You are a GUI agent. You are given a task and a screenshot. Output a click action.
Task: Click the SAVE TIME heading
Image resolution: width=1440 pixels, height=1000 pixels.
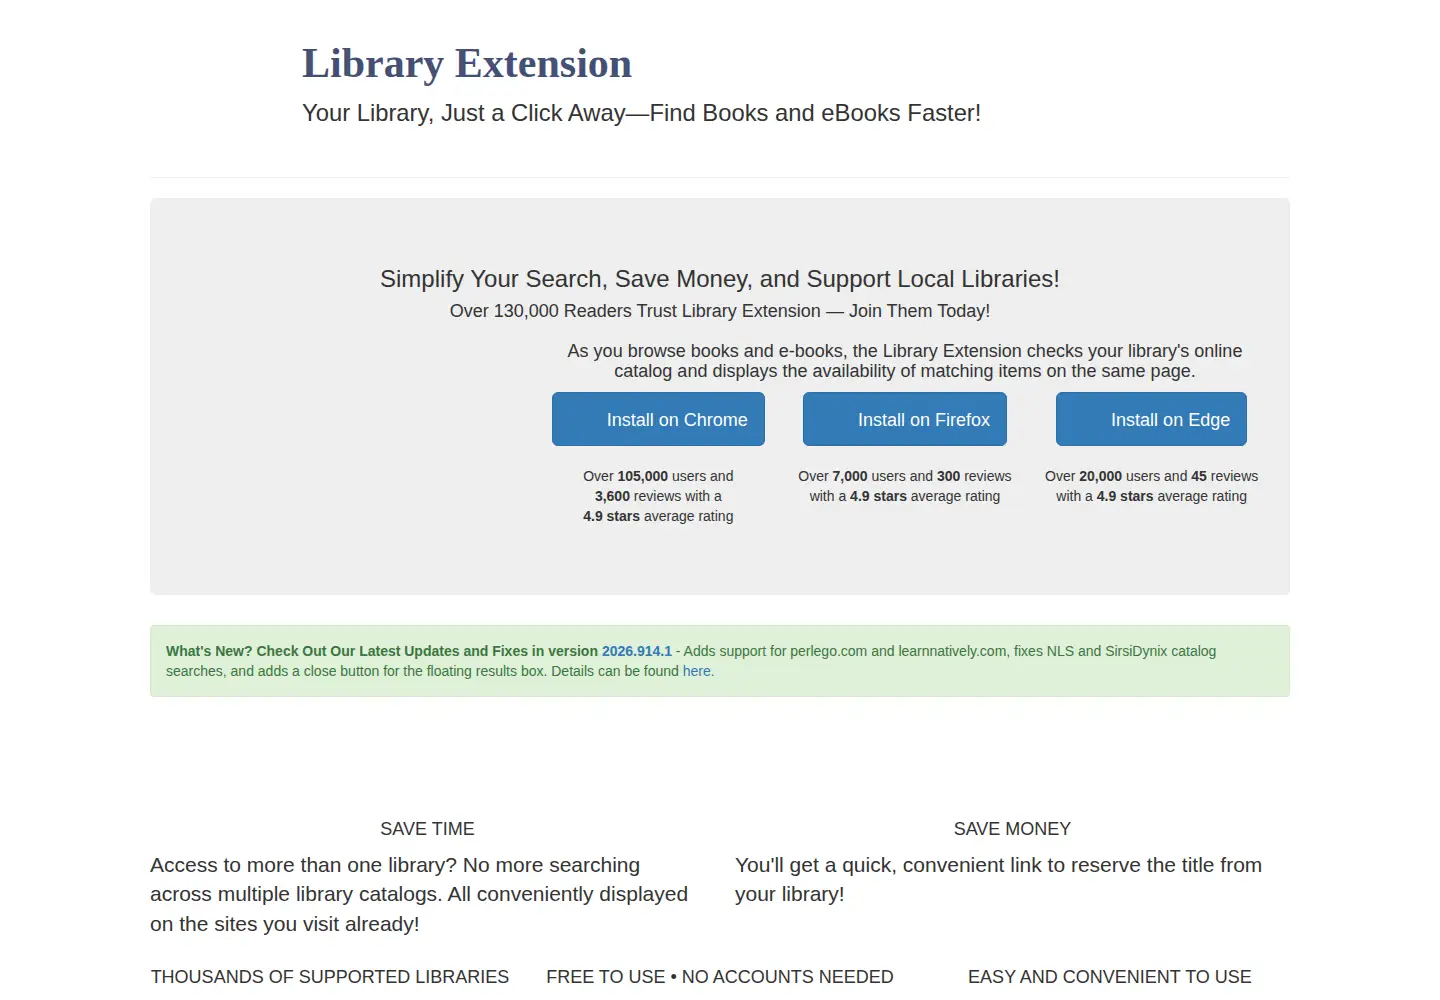(427, 829)
